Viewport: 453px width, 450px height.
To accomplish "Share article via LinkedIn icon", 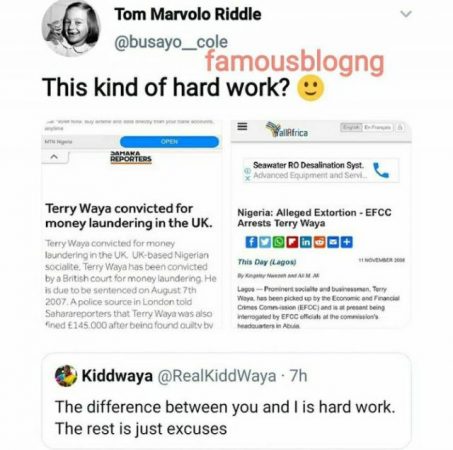I will (306, 242).
